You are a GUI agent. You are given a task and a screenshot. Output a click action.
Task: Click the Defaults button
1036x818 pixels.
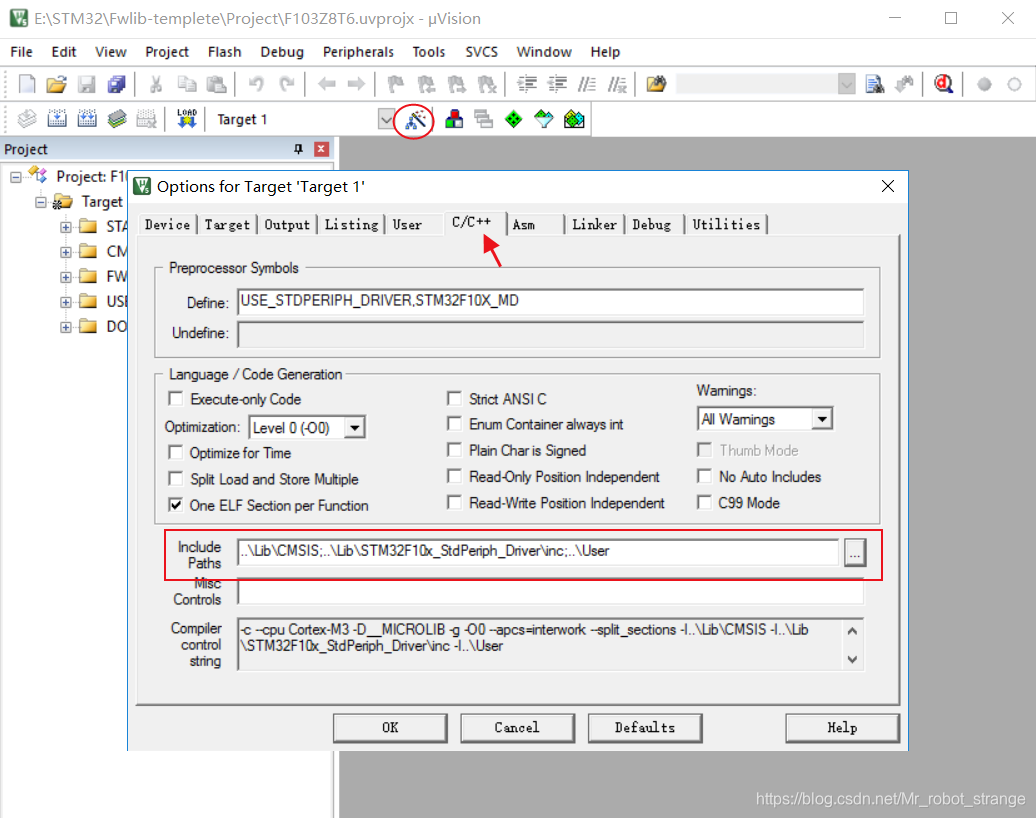pyautogui.click(x=645, y=727)
